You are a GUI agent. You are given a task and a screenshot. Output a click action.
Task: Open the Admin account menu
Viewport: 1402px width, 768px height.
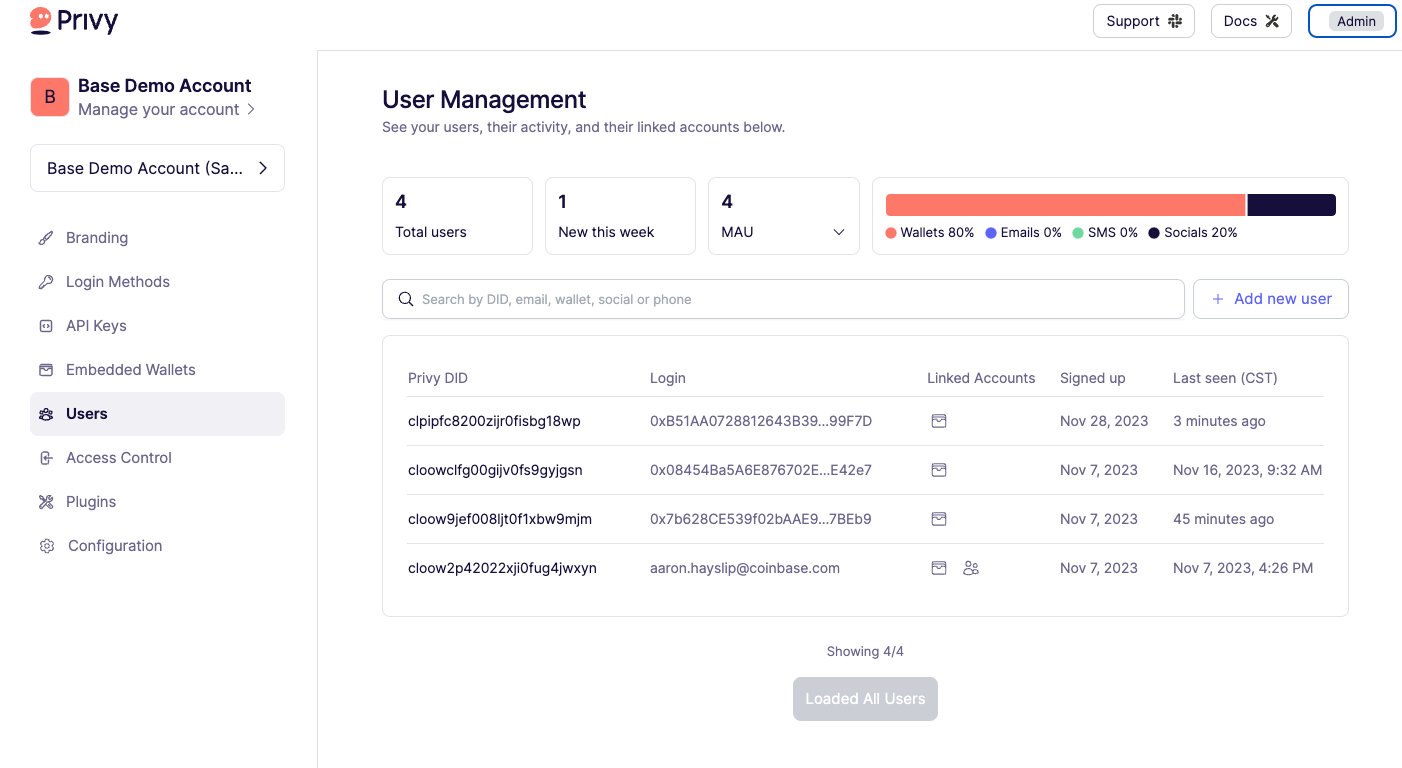point(1352,21)
